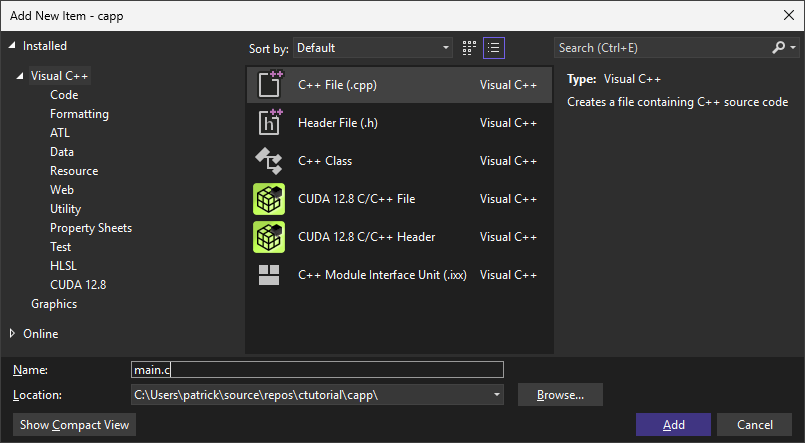
Task: Switch to small icons grid view
Action: click(469, 48)
